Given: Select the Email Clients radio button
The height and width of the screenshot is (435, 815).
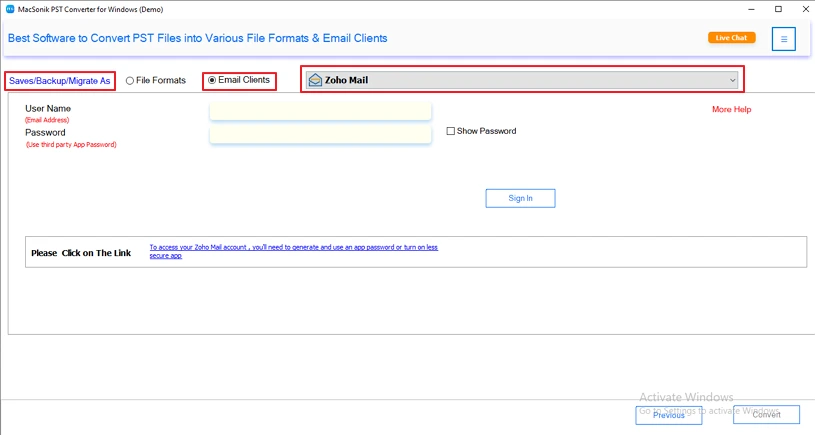Looking at the screenshot, I should (212, 80).
